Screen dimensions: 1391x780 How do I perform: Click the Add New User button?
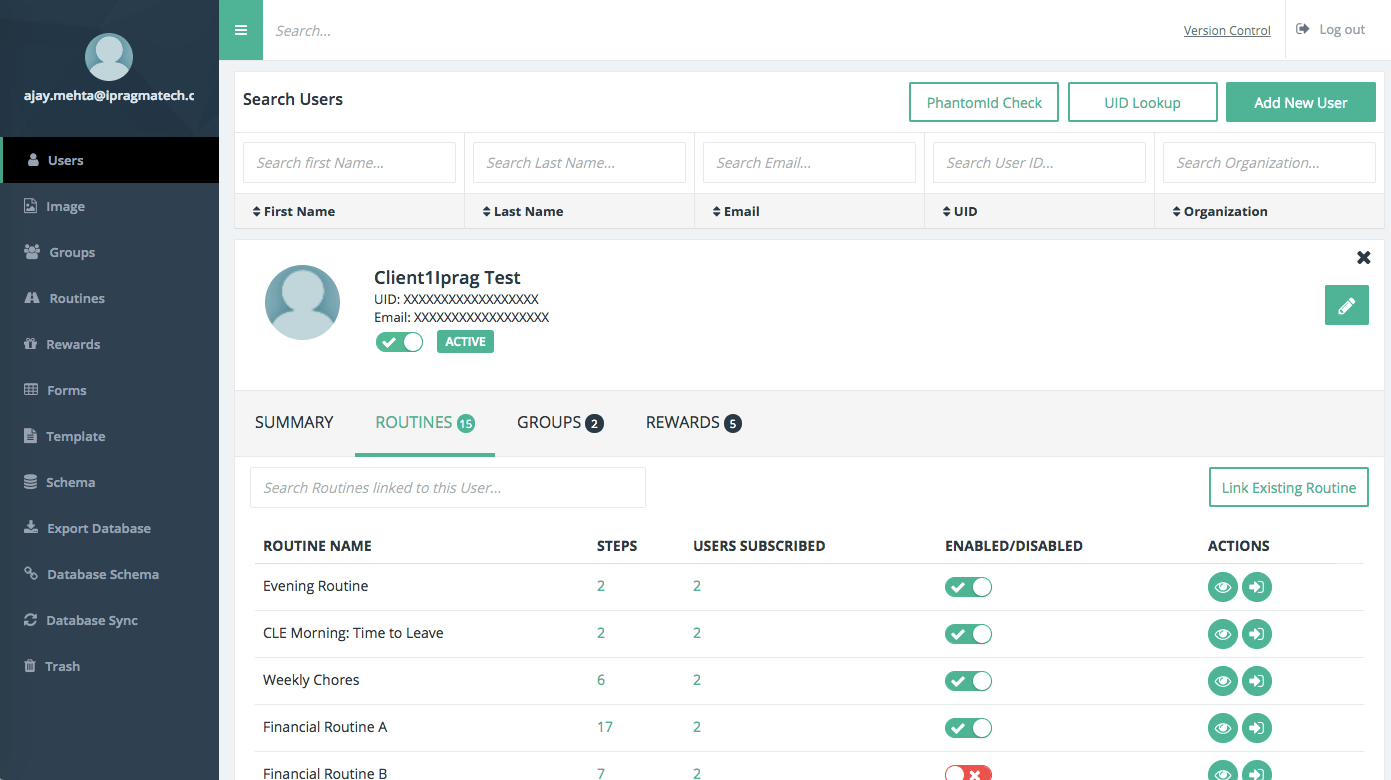point(1301,102)
